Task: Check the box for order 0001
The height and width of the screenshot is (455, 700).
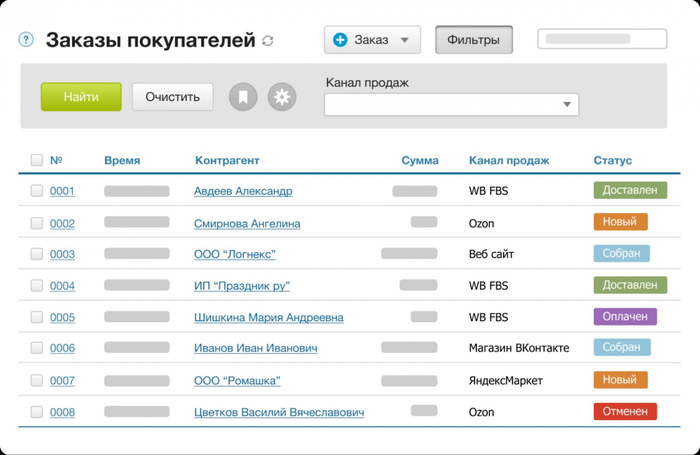Action: point(37,191)
